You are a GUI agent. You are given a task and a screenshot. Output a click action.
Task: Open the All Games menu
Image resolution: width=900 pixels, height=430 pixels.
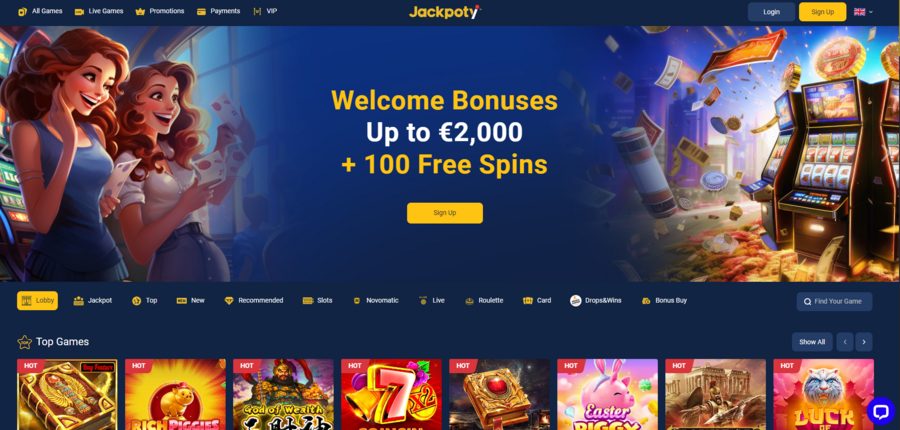(x=40, y=11)
